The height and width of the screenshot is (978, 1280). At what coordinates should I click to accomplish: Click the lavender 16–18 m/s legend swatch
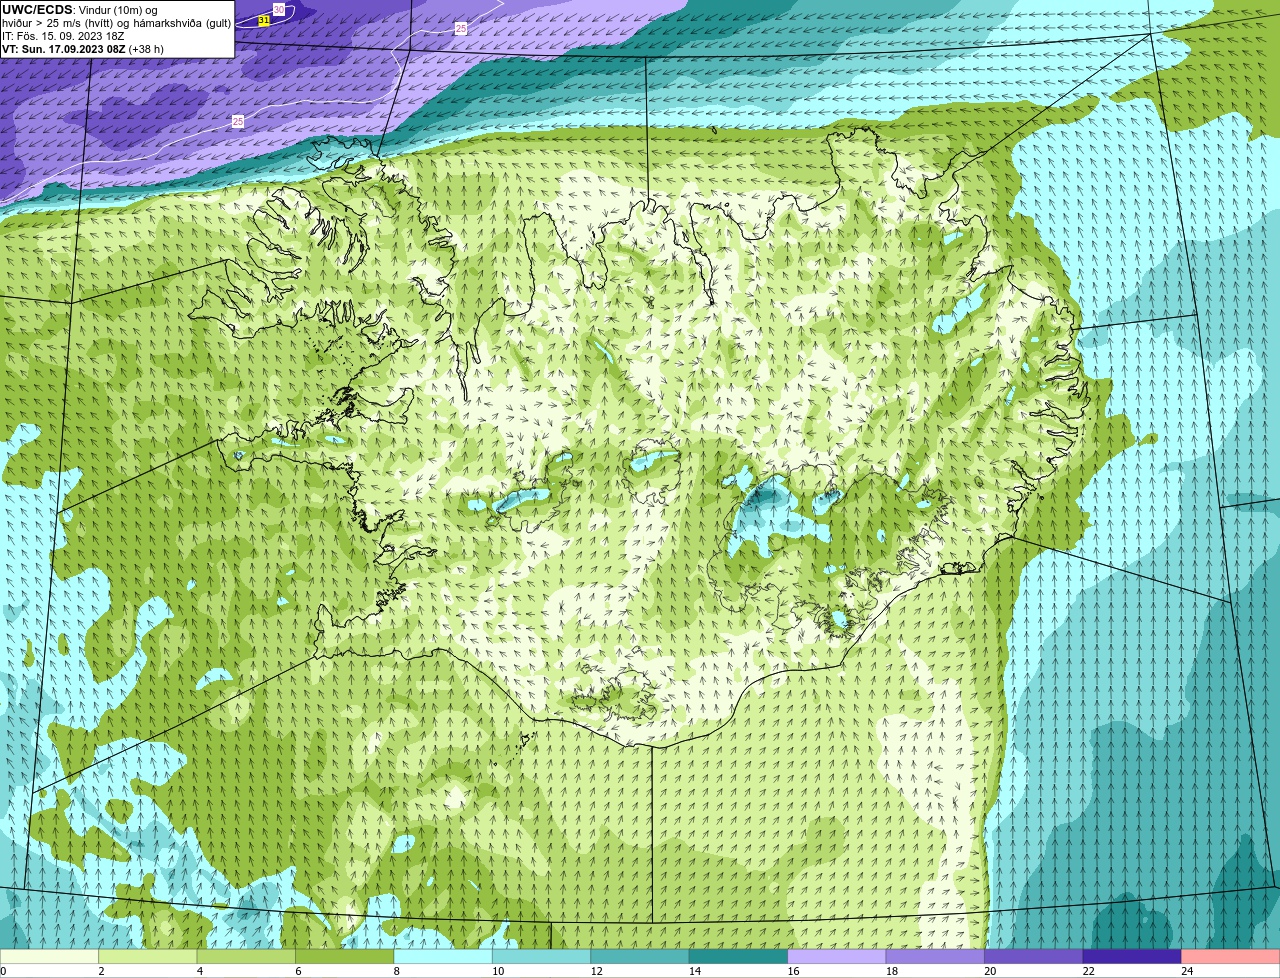pos(837,957)
